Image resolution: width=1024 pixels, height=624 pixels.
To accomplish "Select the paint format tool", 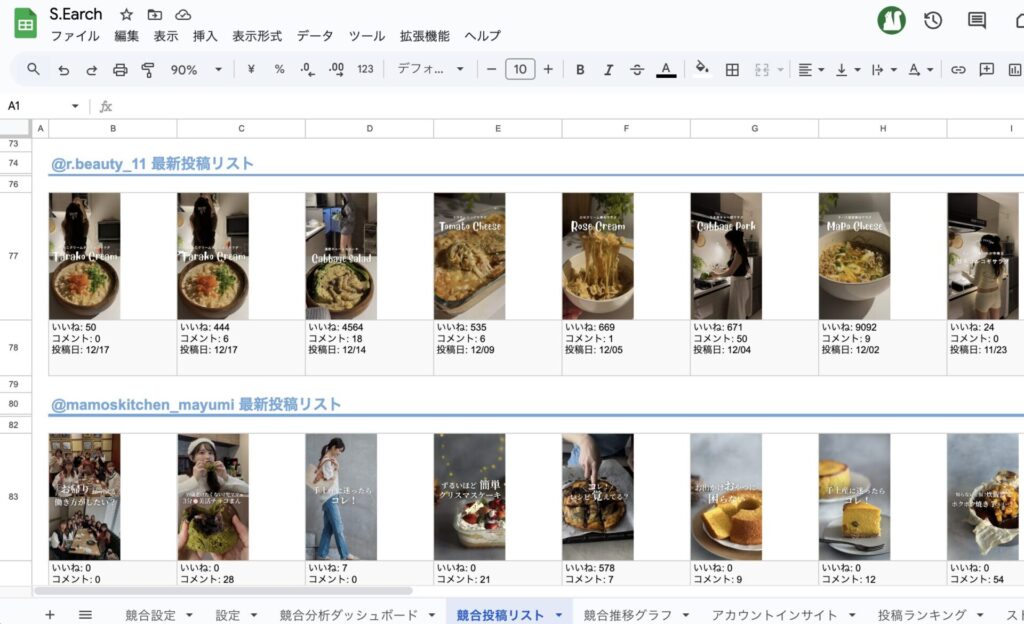I will click(148, 70).
